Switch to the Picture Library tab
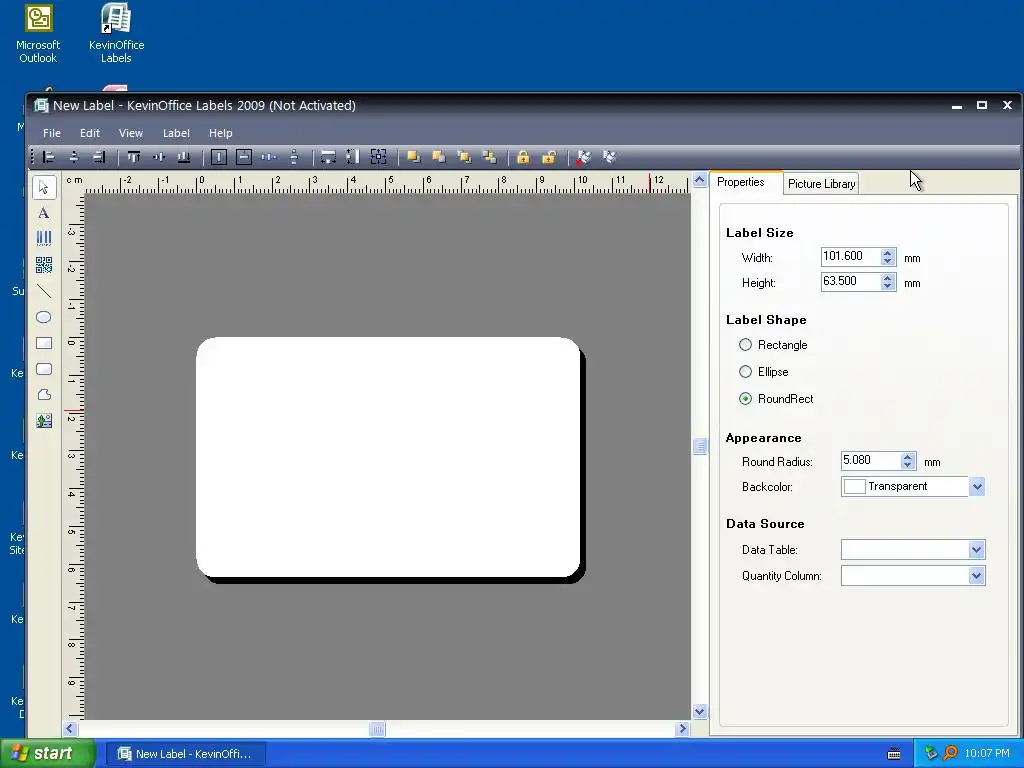This screenshot has width=1024, height=768. click(x=821, y=184)
